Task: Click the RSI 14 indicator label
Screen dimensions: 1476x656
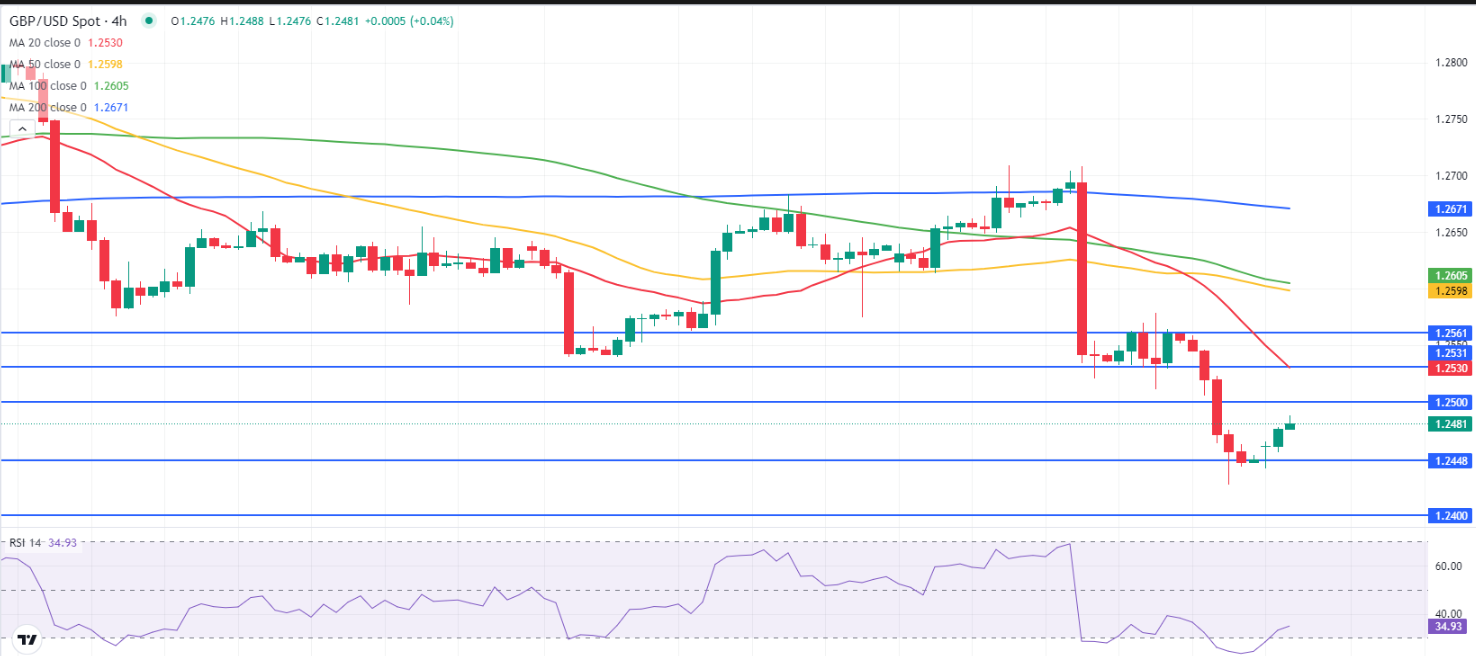Action: tap(27, 543)
